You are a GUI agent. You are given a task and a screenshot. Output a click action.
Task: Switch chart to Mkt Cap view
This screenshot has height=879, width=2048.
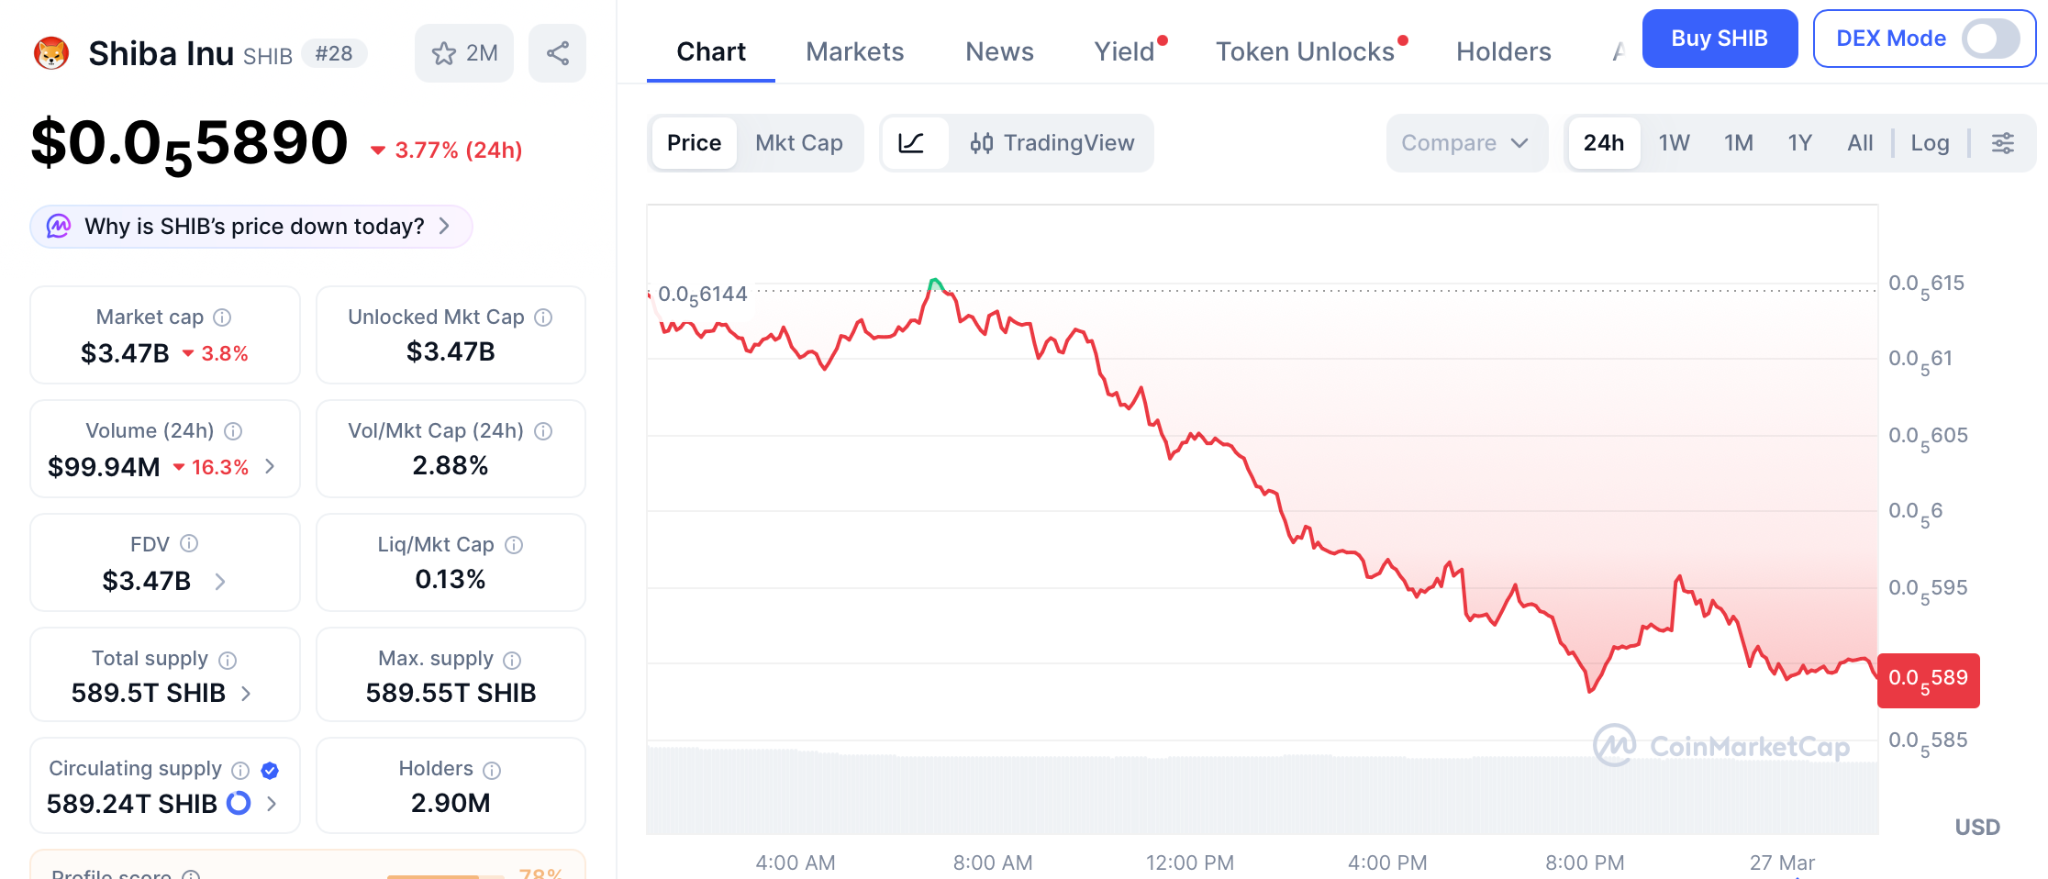click(799, 143)
